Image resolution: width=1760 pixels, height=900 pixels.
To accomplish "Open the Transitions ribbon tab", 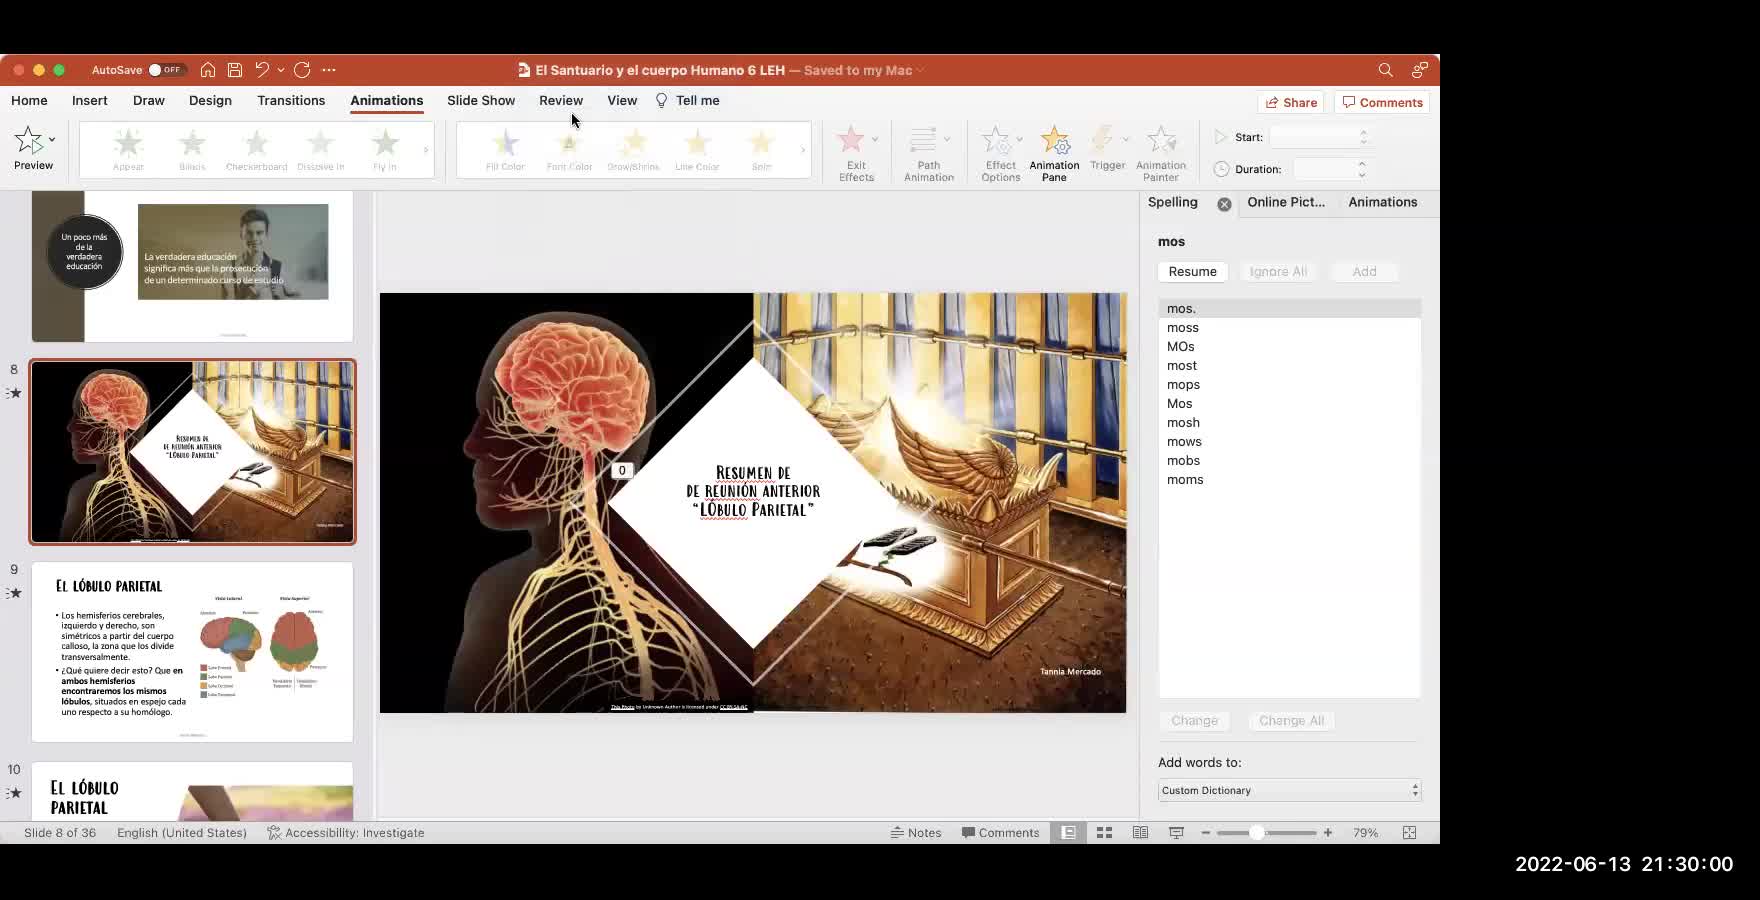I will (x=291, y=100).
